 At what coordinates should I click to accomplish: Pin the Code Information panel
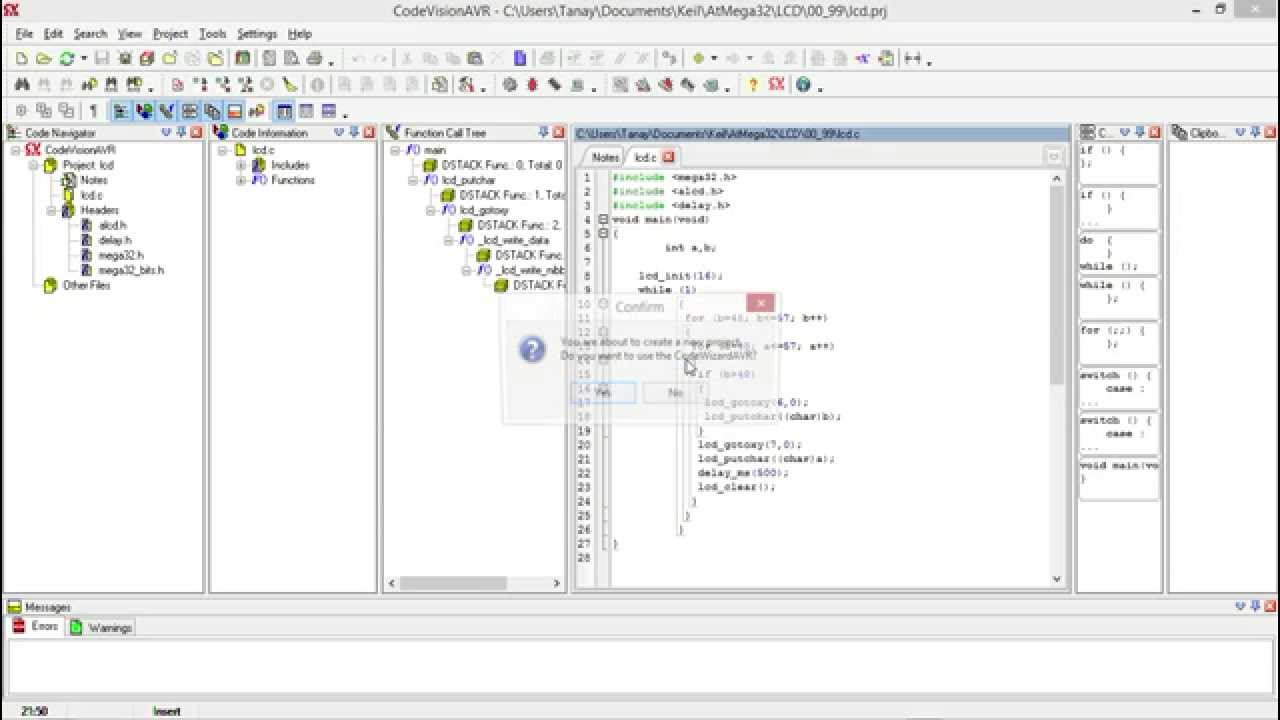[x=353, y=132]
